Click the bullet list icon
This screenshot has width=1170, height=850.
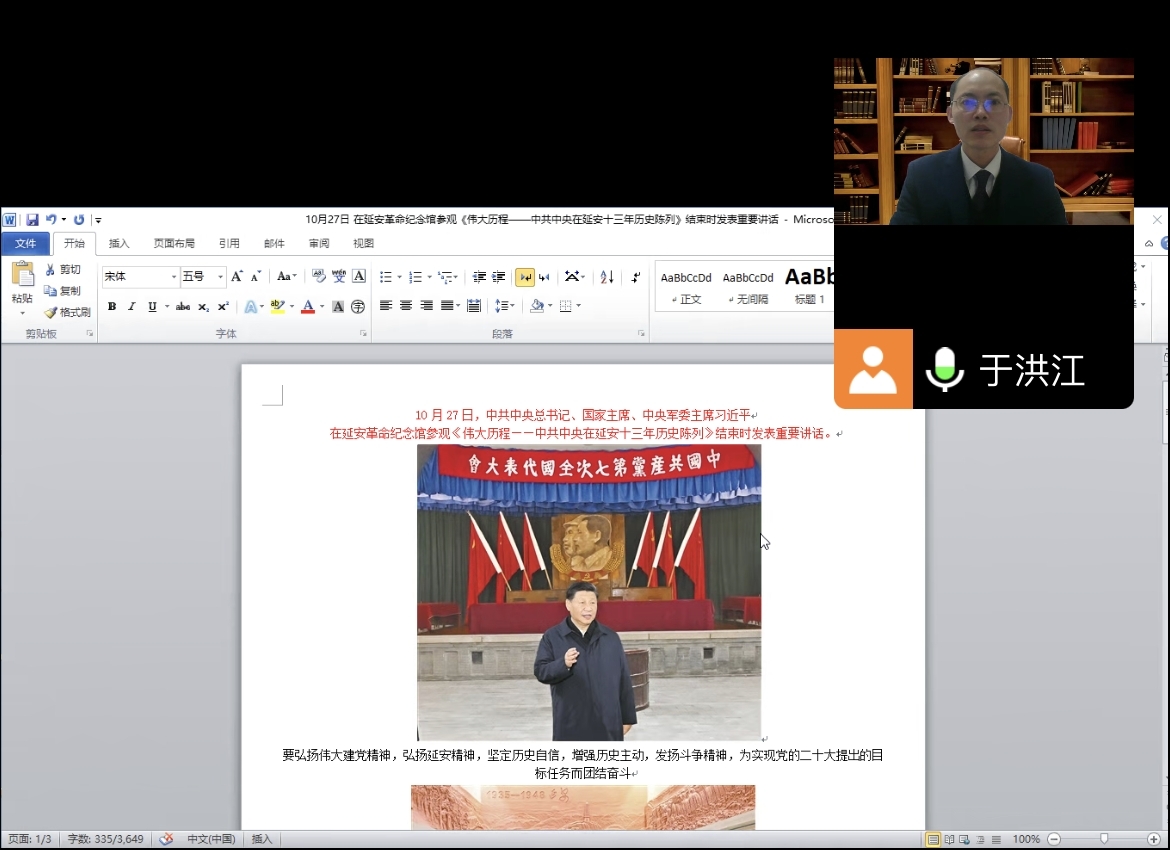386,277
